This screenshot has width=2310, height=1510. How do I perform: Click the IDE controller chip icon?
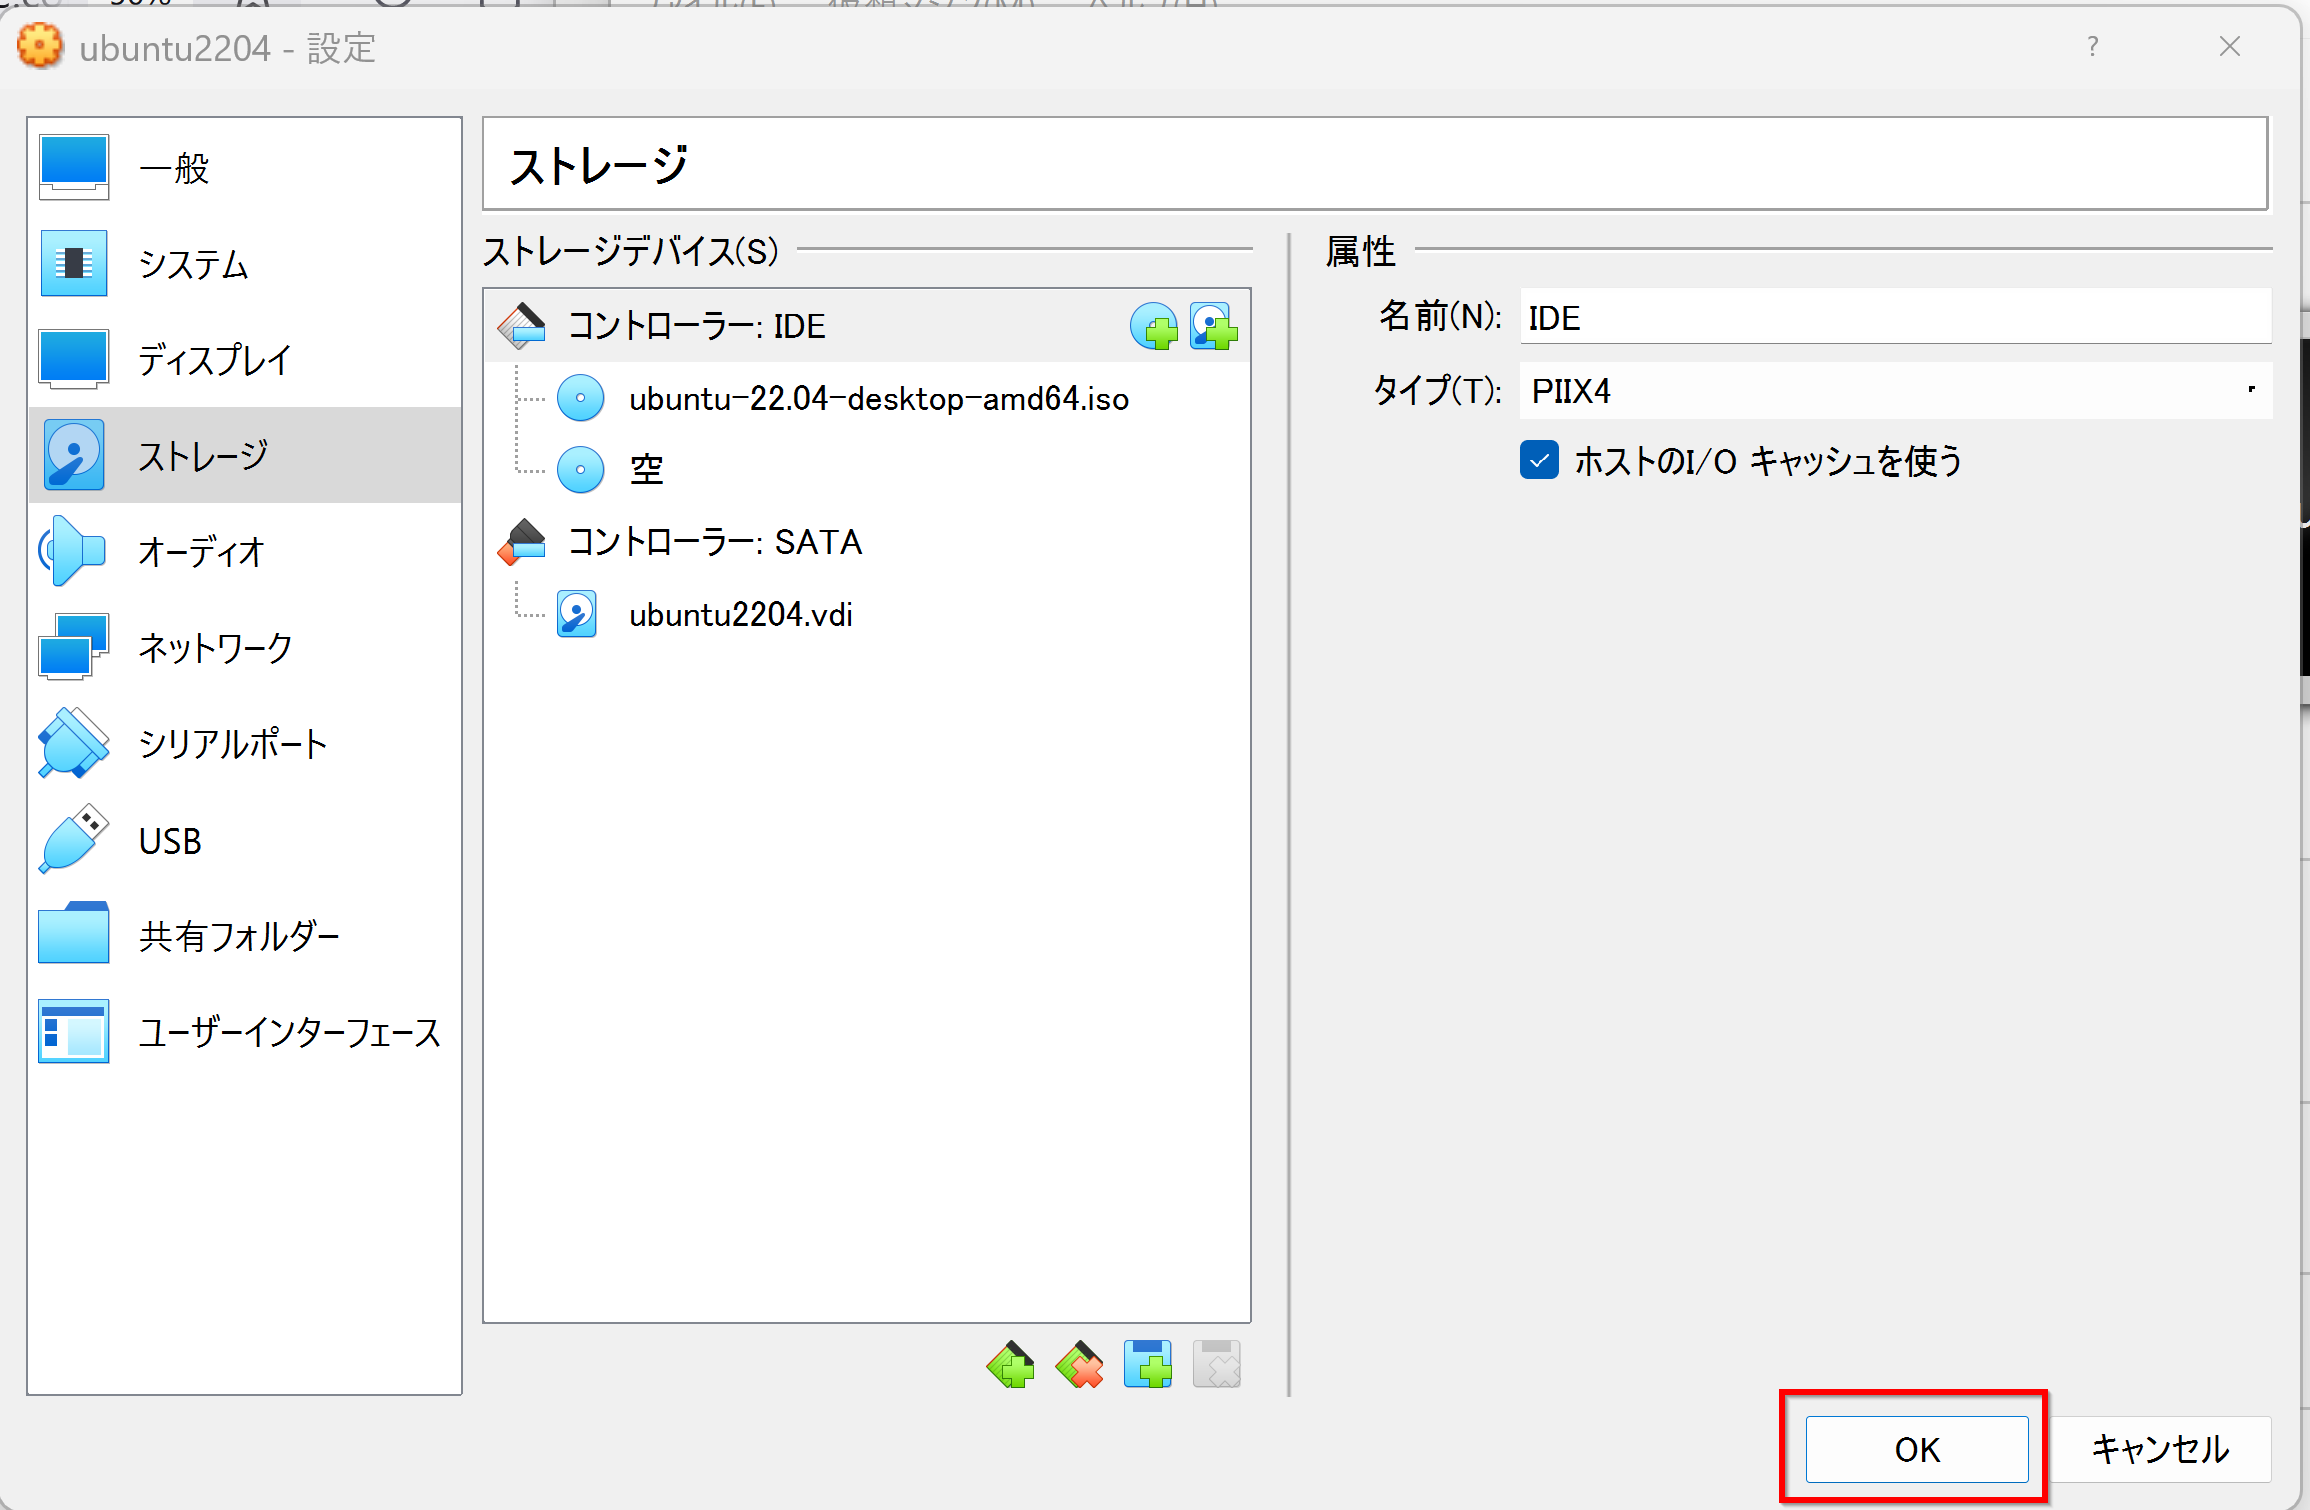(522, 326)
